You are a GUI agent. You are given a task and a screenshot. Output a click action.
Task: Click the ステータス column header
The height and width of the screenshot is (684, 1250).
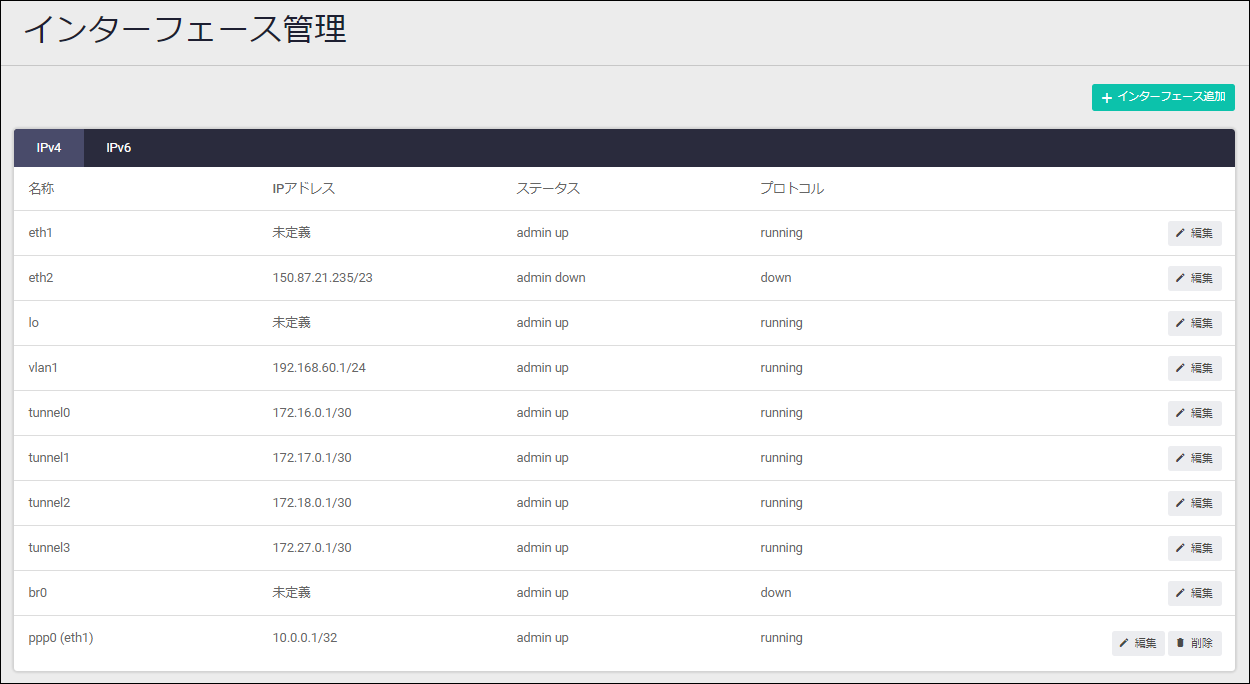pyautogui.click(x=548, y=188)
